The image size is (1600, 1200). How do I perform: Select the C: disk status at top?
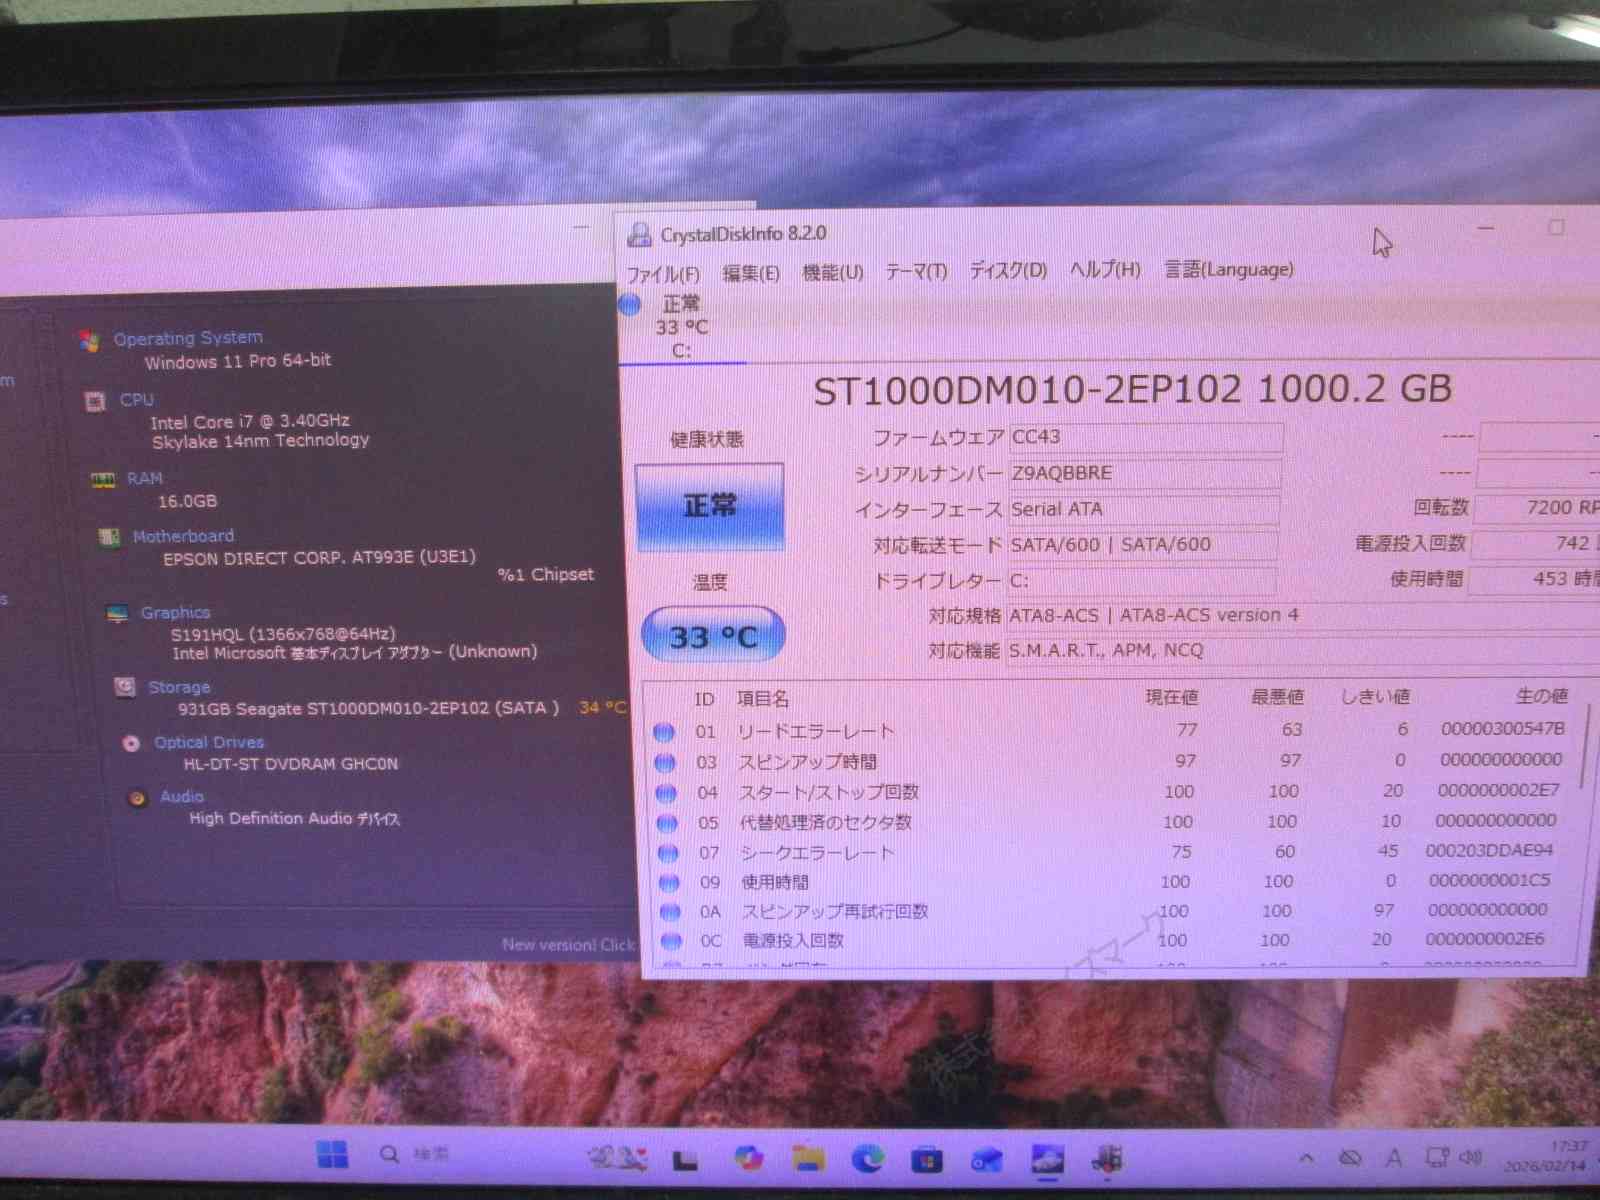[x=680, y=327]
